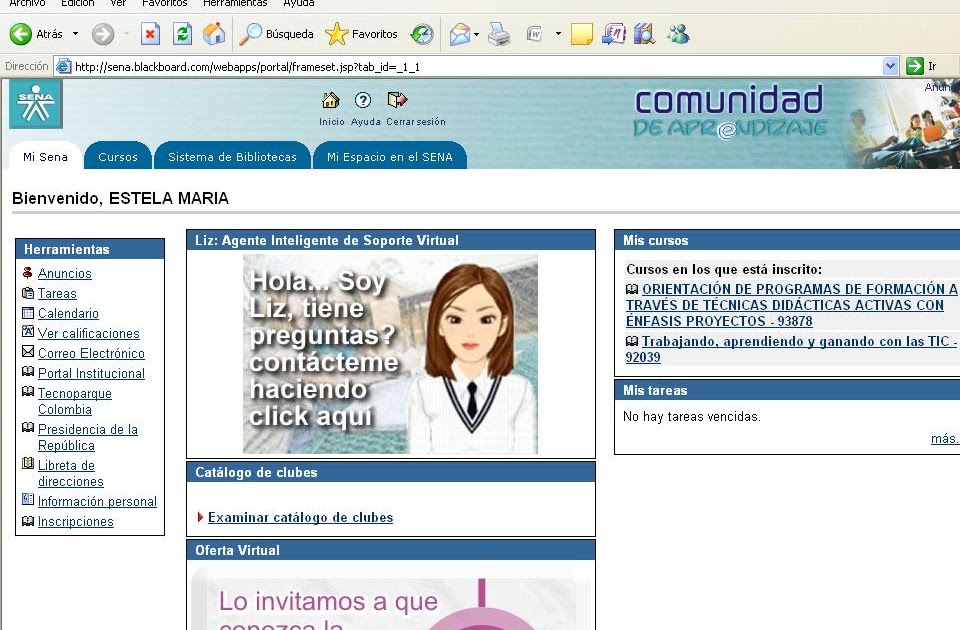
Task: Open the Calendario link
Action: coord(68,313)
